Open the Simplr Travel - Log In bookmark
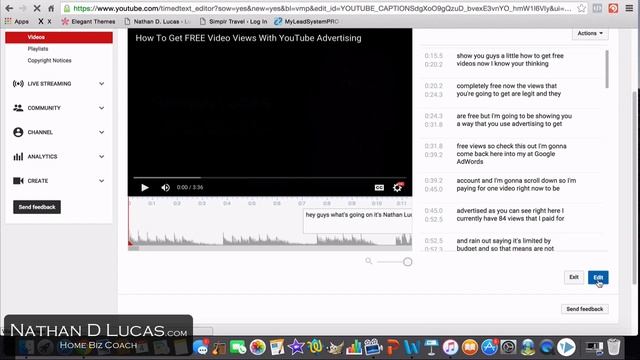Screen dimensions: 640x360 tap(233, 21)
